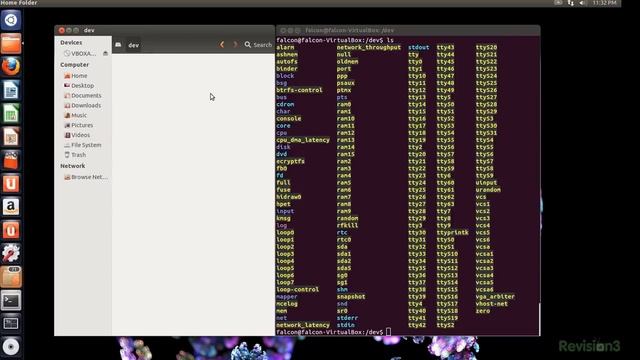Launch Firefox from the dock

11,67
